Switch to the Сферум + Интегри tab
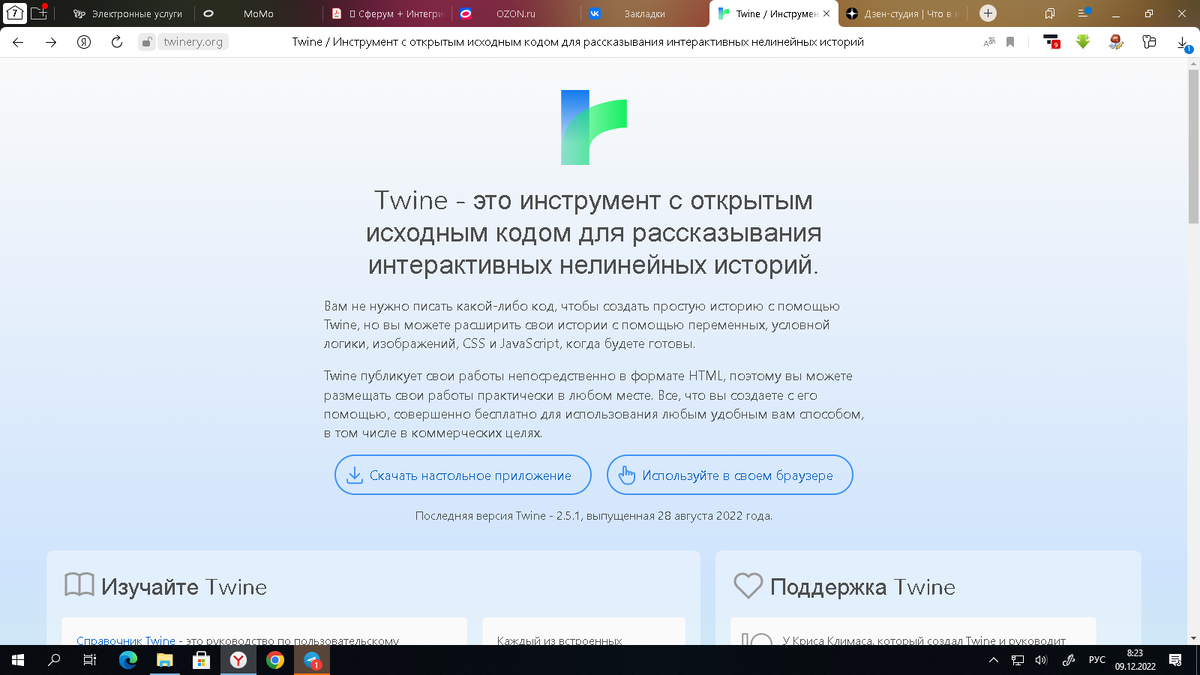 pyautogui.click(x=387, y=14)
